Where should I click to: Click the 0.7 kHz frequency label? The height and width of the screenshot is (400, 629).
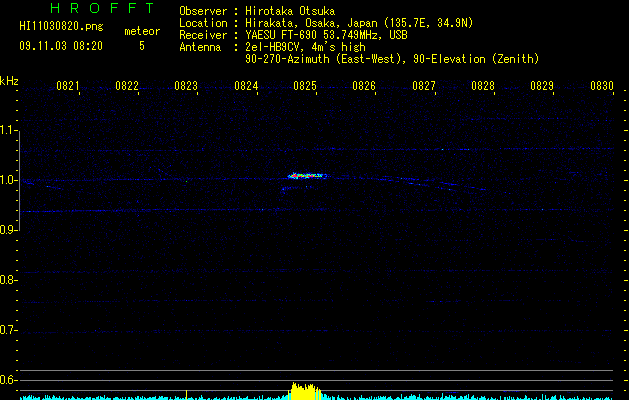[x=8, y=330]
